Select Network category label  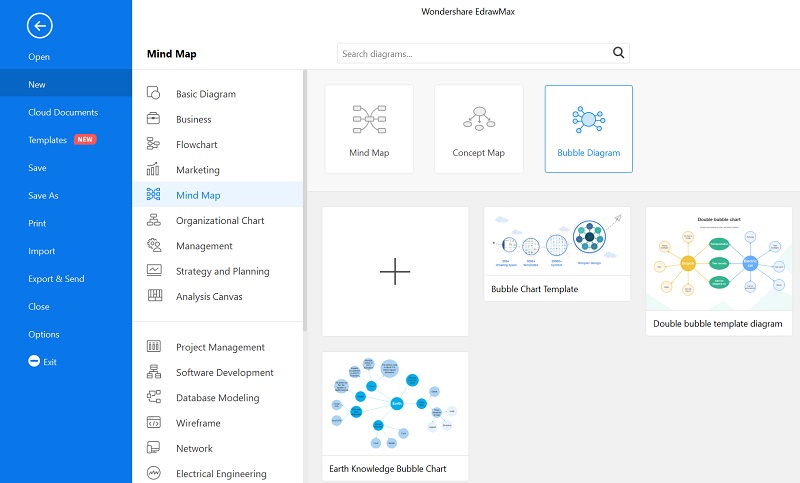coord(194,448)
